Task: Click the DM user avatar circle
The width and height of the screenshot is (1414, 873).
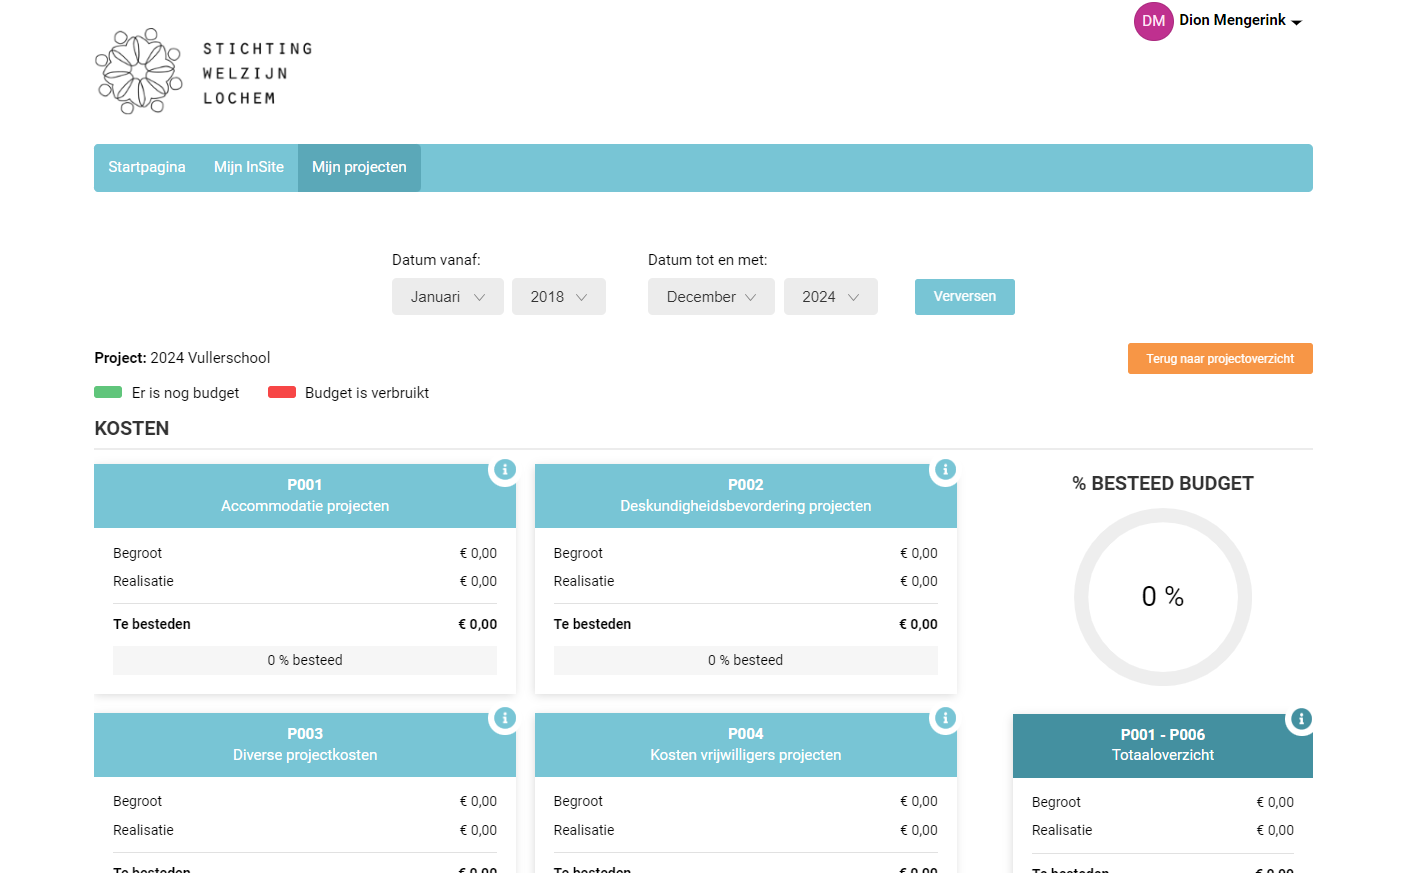Action: point(1153,21)
